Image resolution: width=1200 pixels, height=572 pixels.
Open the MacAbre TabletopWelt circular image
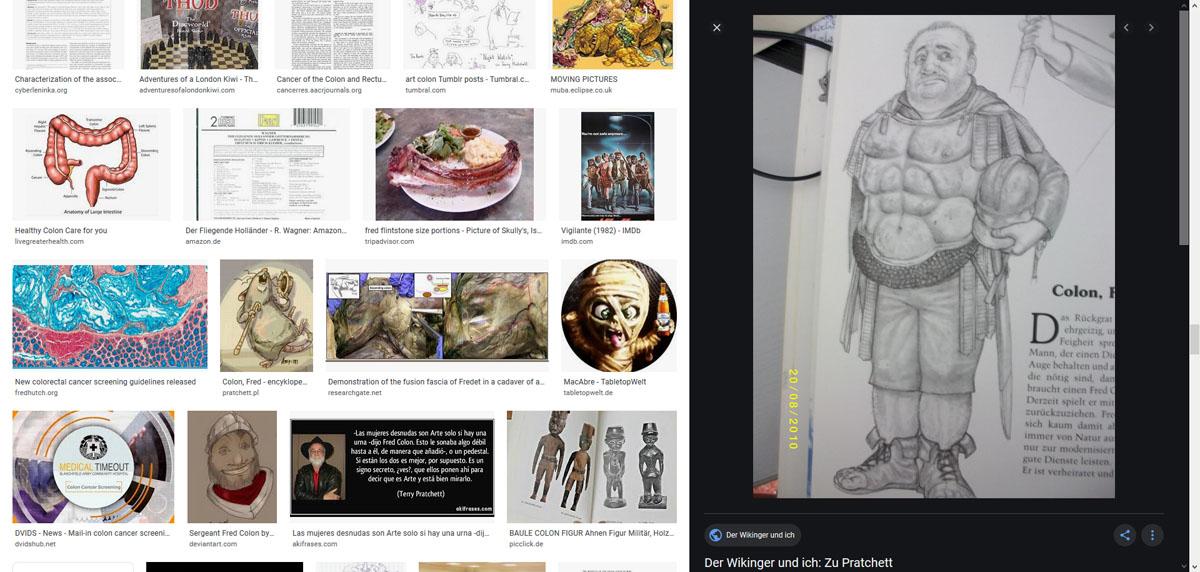coord(618,316)
